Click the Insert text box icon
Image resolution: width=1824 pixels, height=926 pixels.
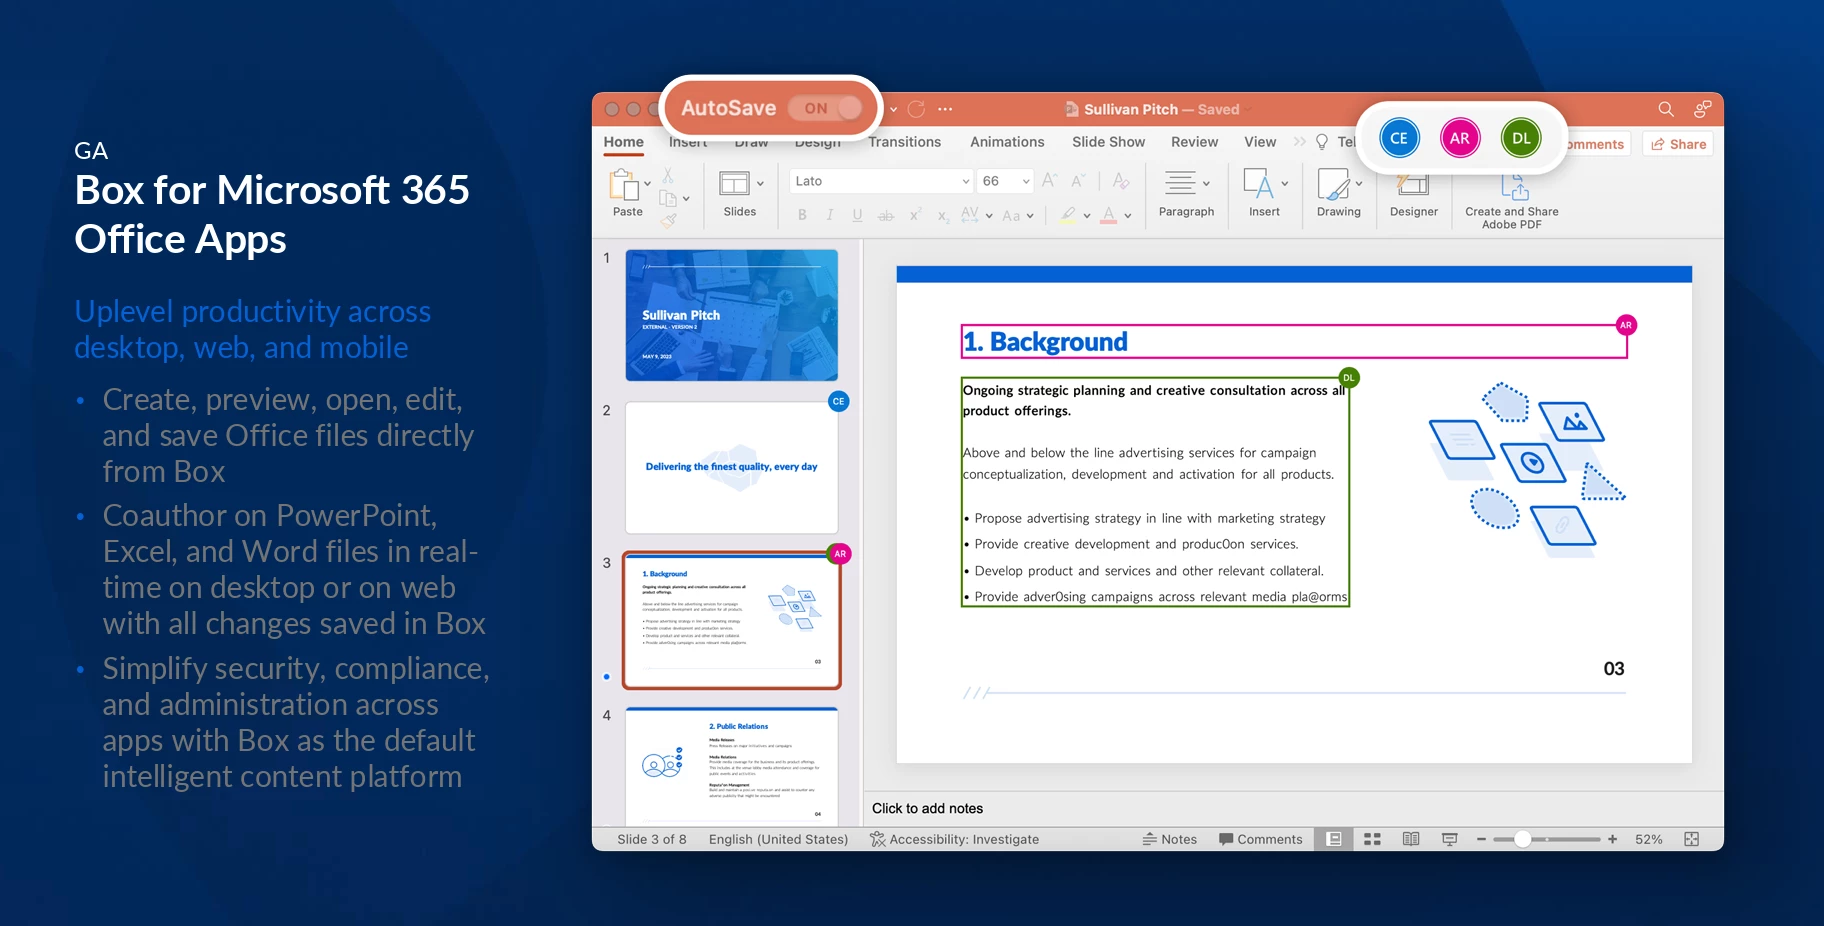[1258, 183]
